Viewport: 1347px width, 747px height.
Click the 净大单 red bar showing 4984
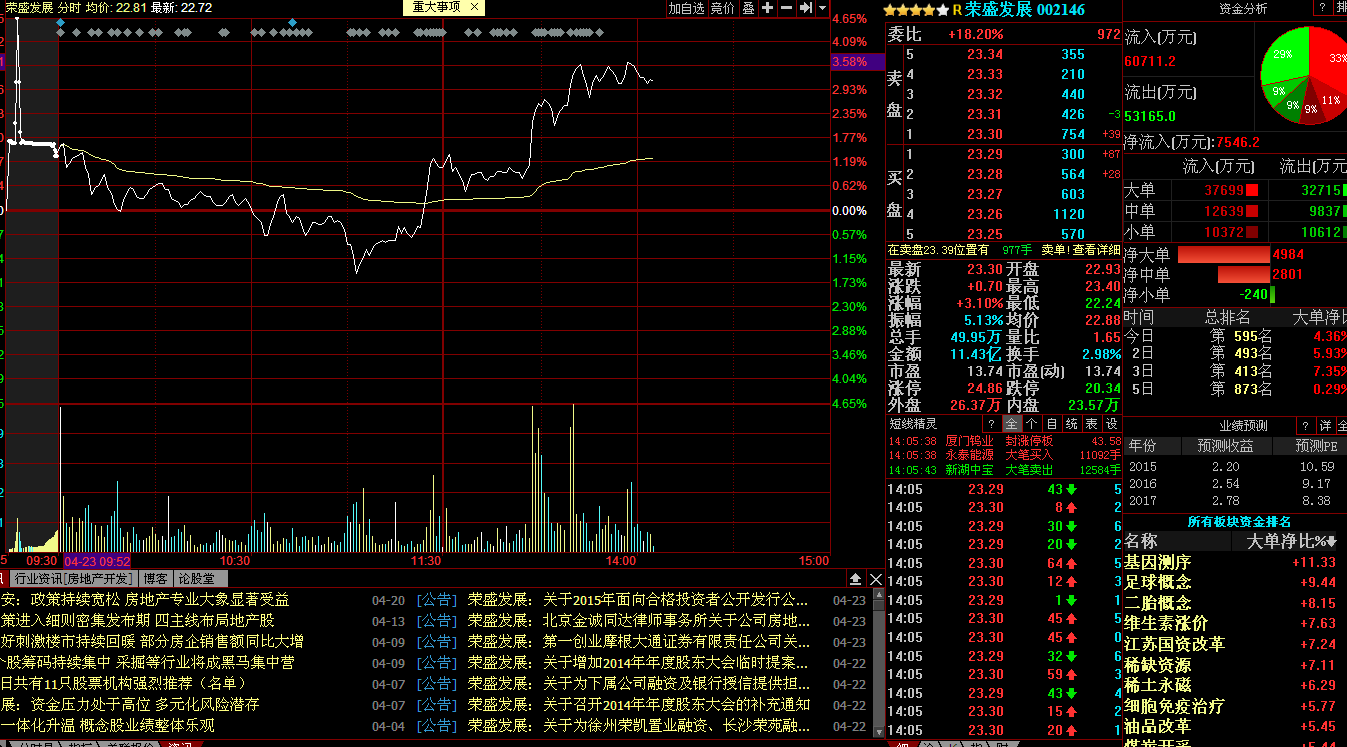click(x=1224, y=254)
